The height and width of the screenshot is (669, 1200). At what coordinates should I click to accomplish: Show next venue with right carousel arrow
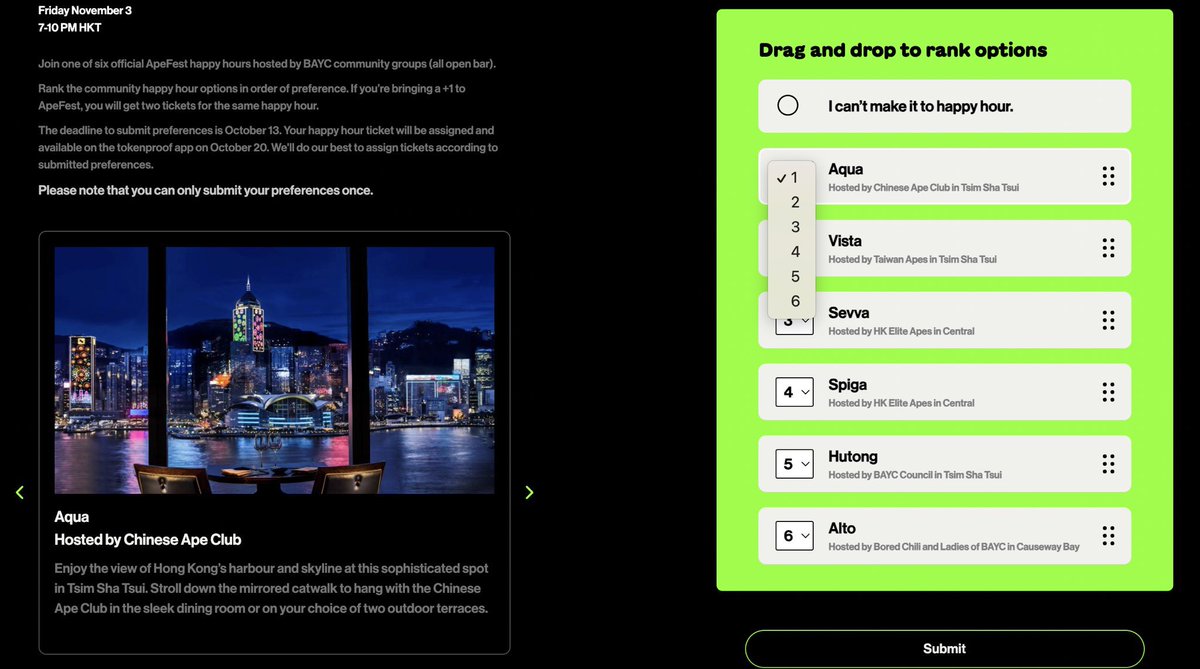pyautogui.click(x=529, y=492)
